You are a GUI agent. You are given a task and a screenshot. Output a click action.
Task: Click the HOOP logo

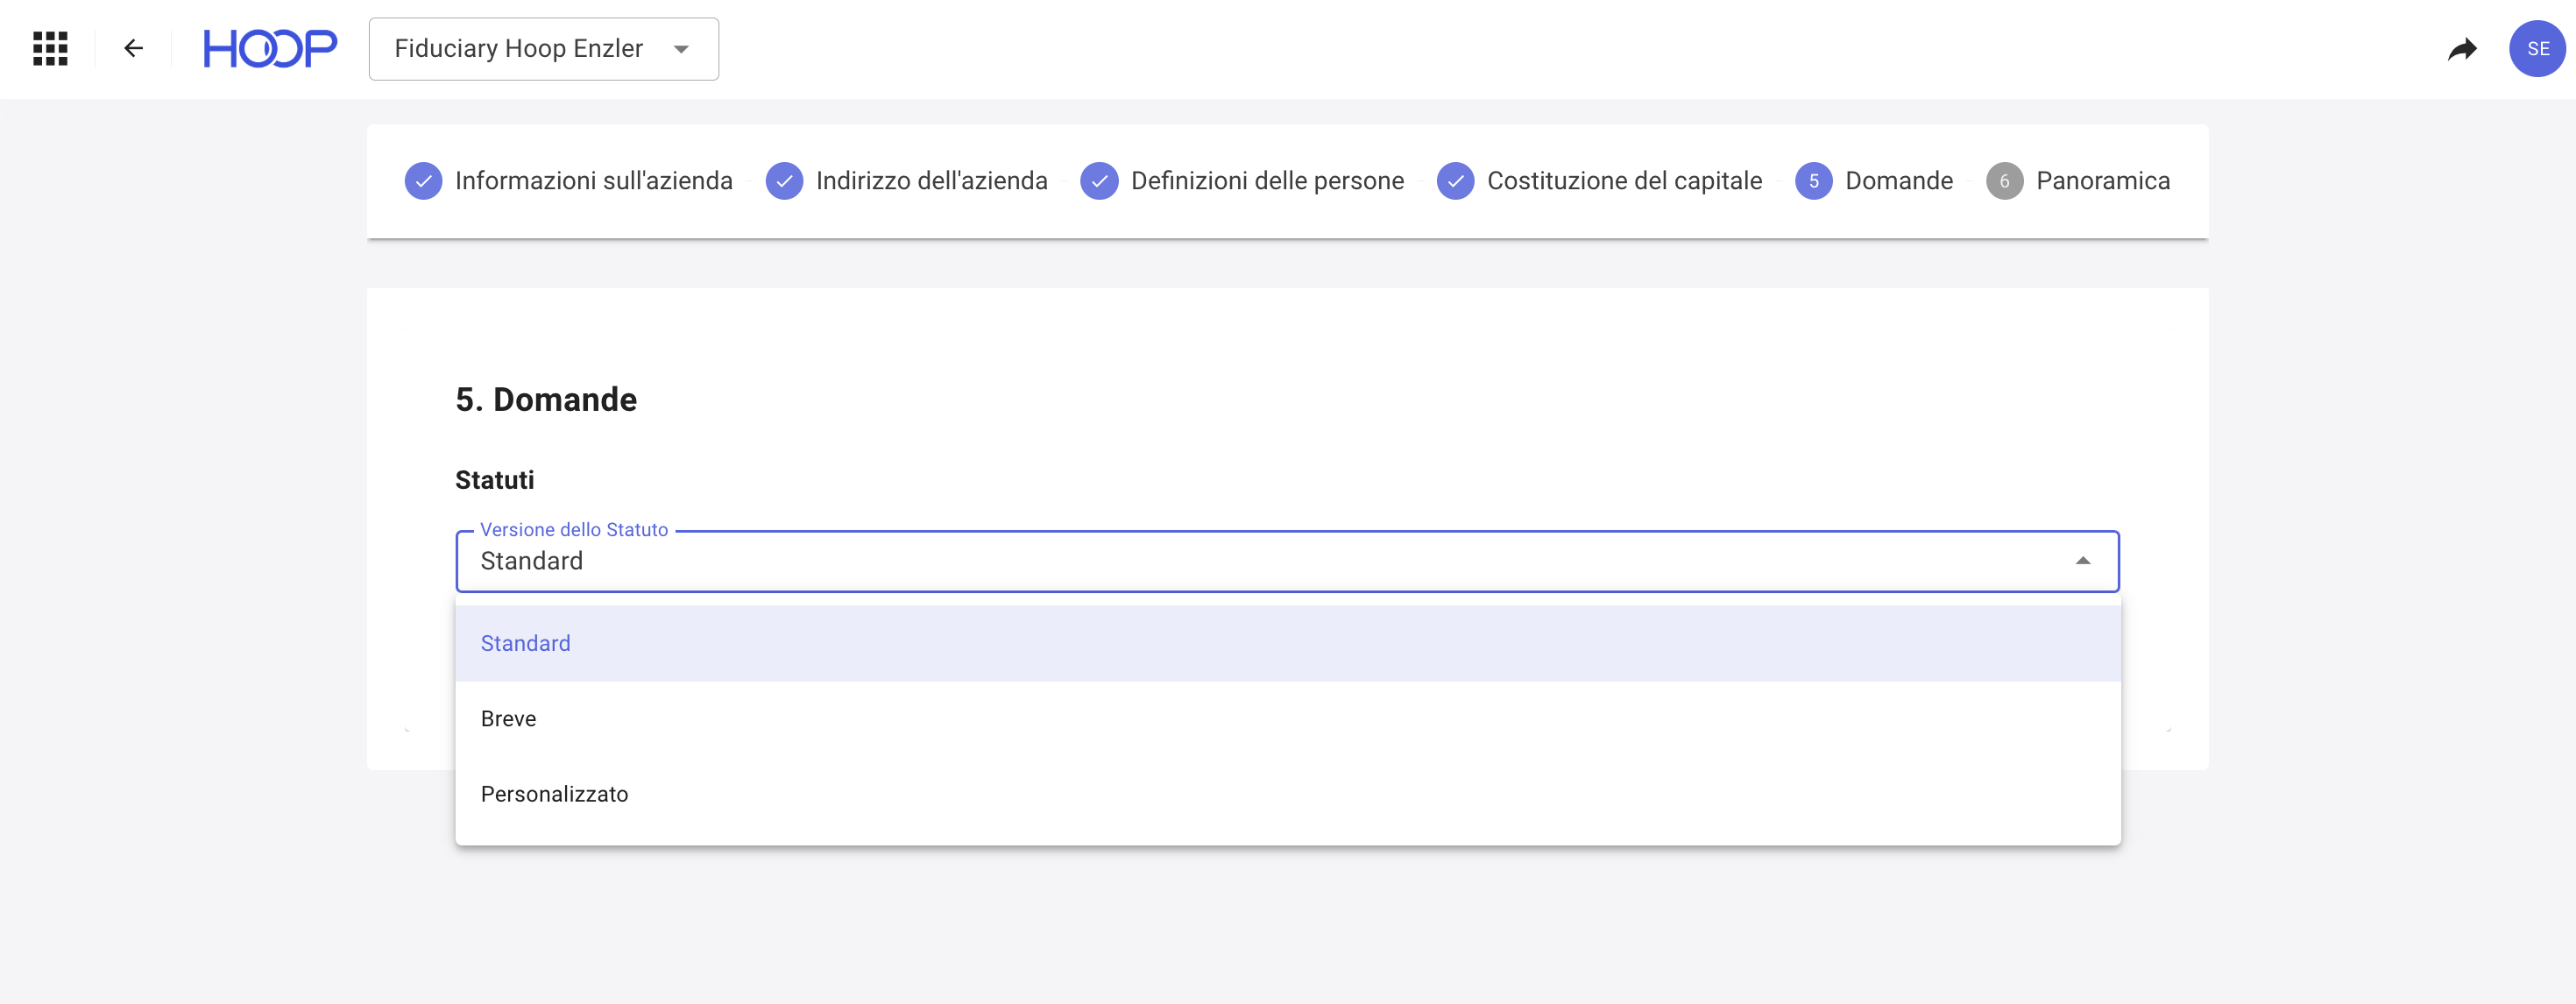click(270, 48)
